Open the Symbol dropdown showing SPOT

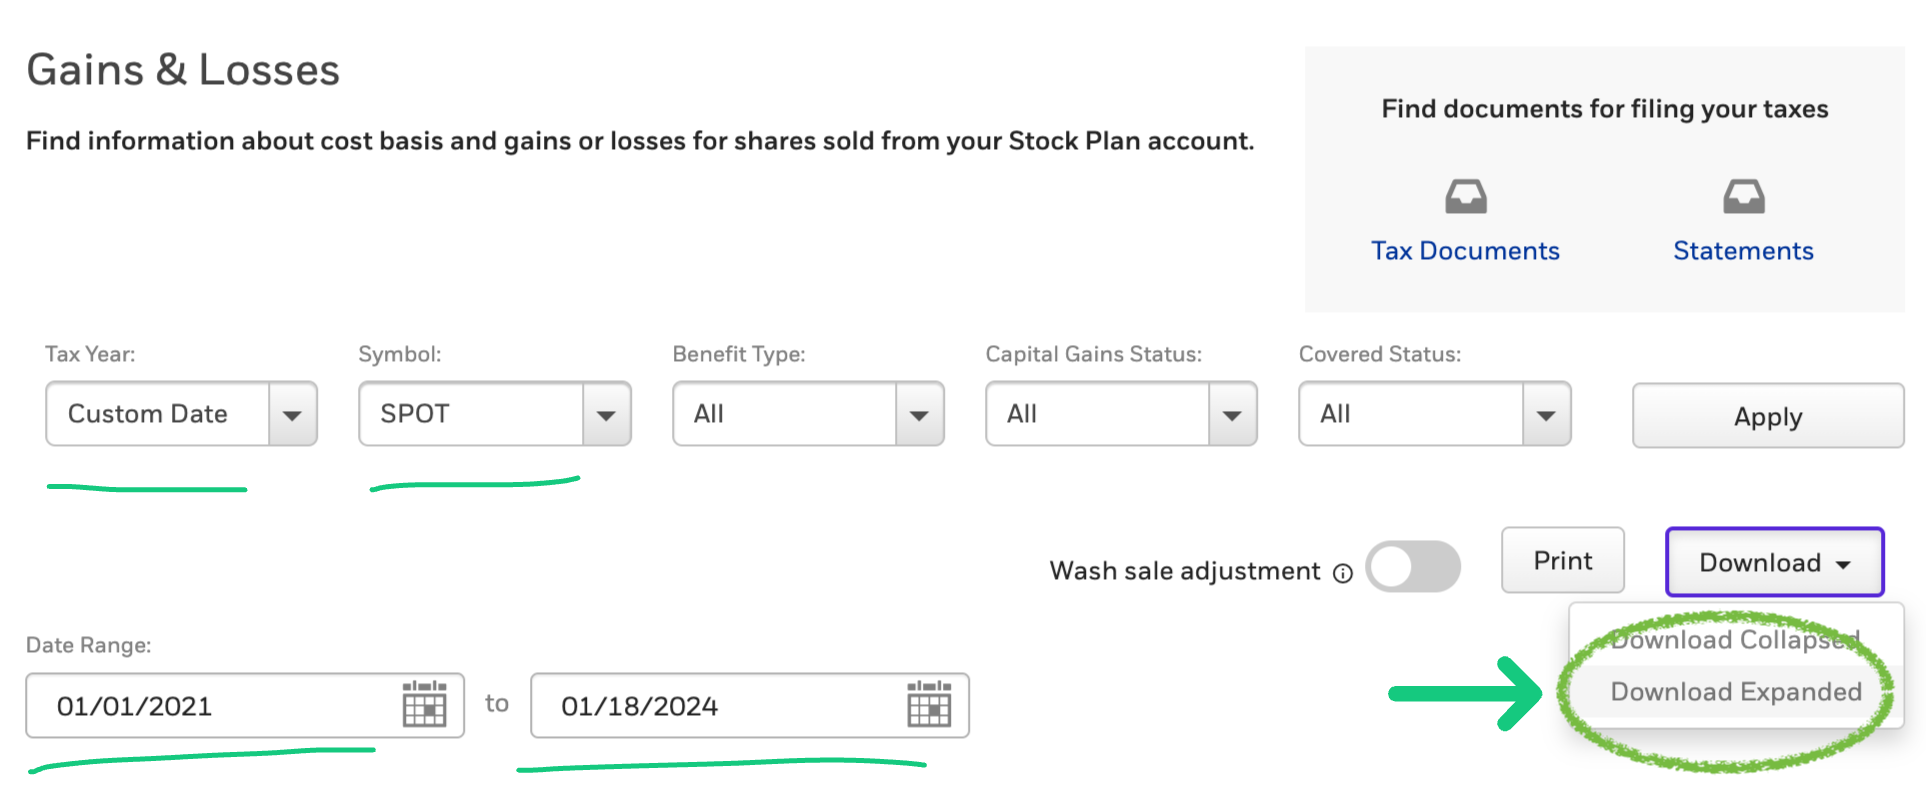coord(495,413)
